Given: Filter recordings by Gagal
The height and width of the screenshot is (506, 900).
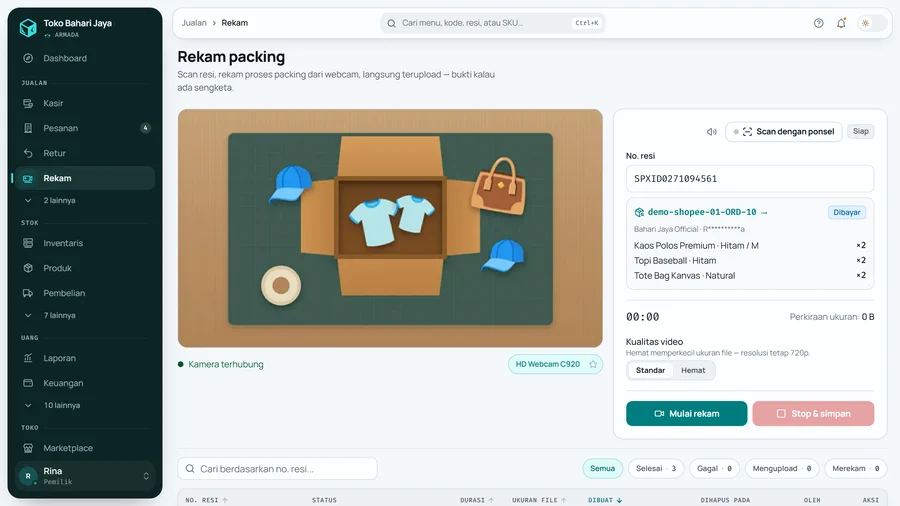Looking at the screenshot, I should click(x=715, y=469).
